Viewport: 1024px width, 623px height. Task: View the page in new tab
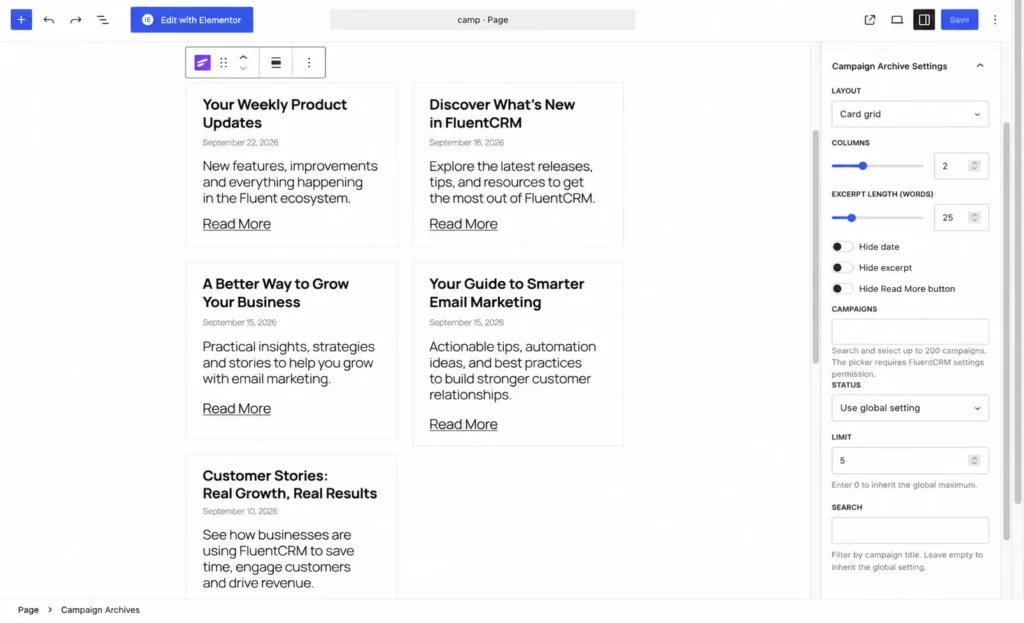(869, 20)
